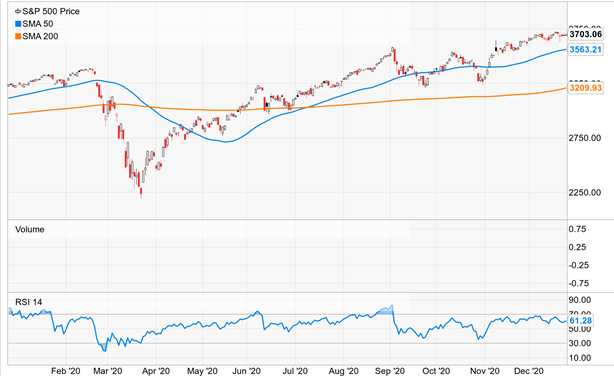Click the RSI 14 panel title
The image size is (614, 376).
point(29,302)
